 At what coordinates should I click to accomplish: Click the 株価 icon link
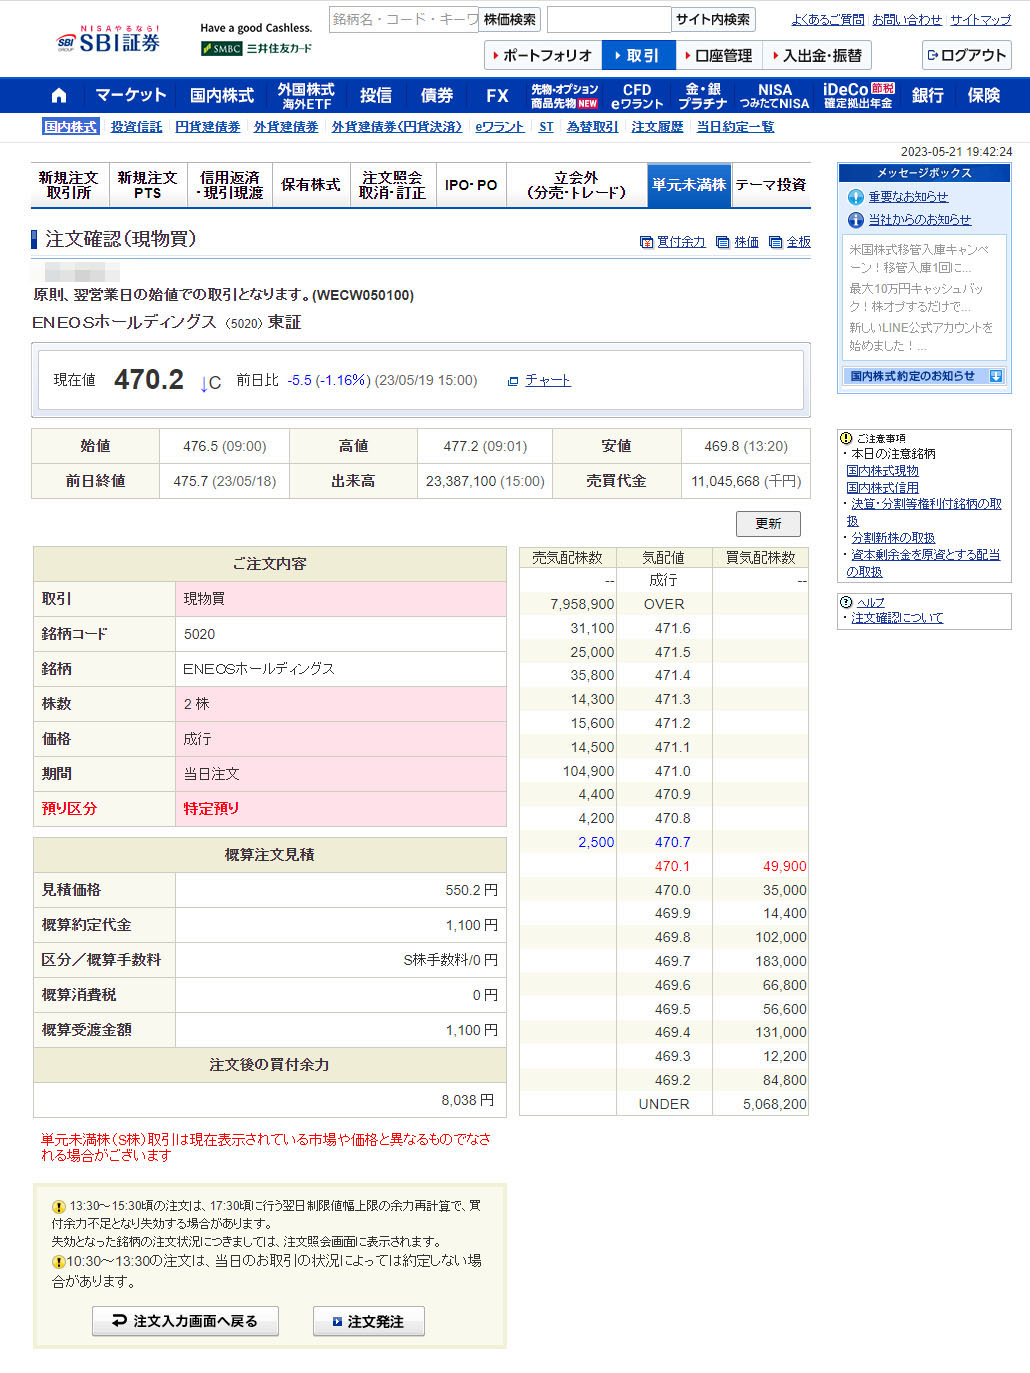(x=738, y=242)
